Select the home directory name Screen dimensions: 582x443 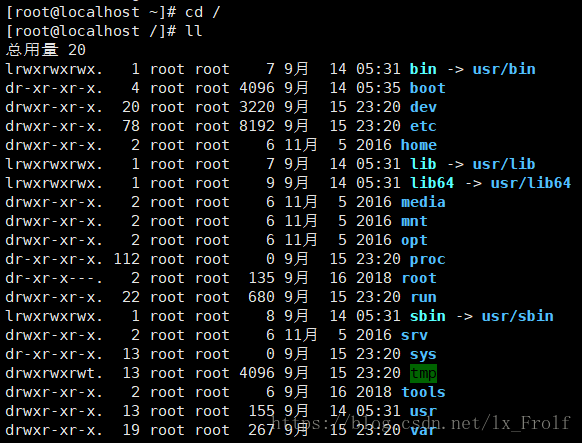pyautogui.click(x=418, y=145)
